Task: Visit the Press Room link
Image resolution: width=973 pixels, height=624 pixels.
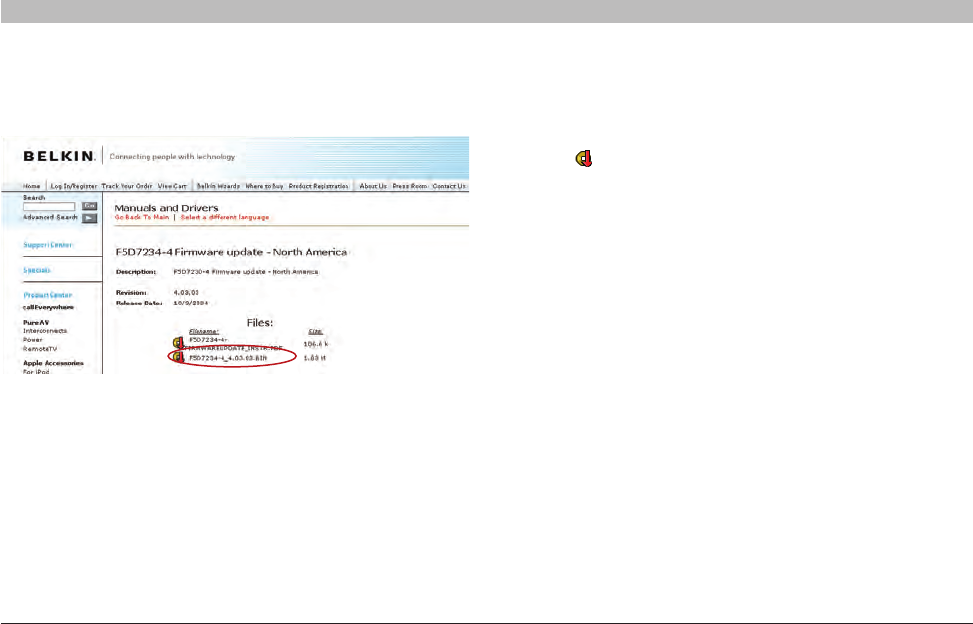Action: (x=410, y=186)
